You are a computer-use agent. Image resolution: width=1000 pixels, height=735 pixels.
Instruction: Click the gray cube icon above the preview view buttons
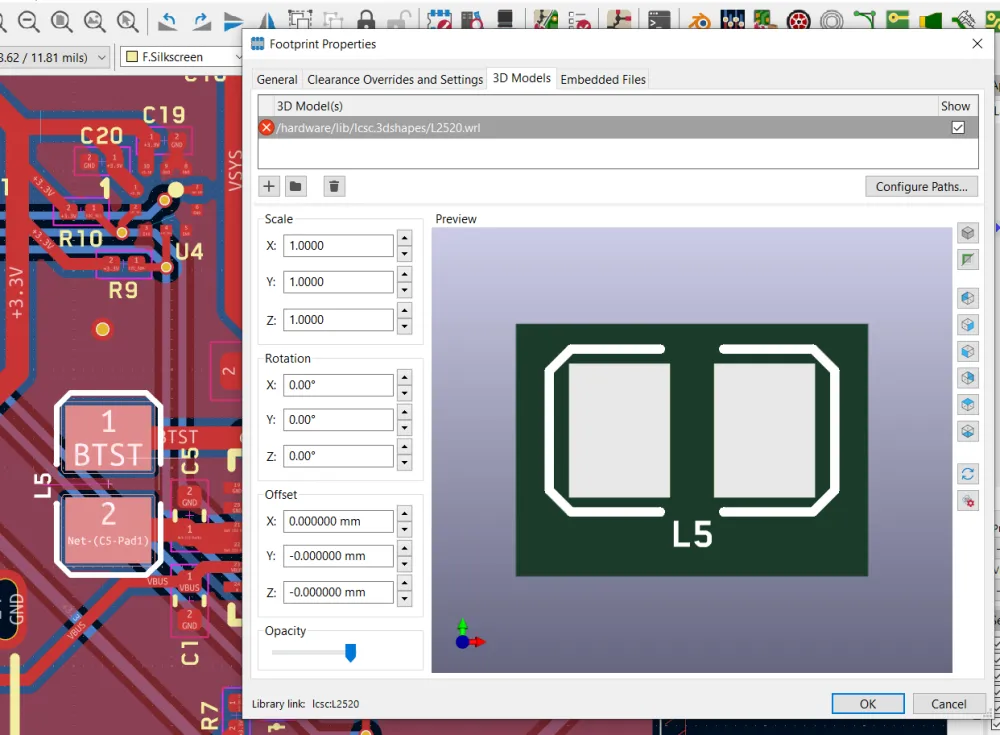pyautogui.click(x=967, y=233)
